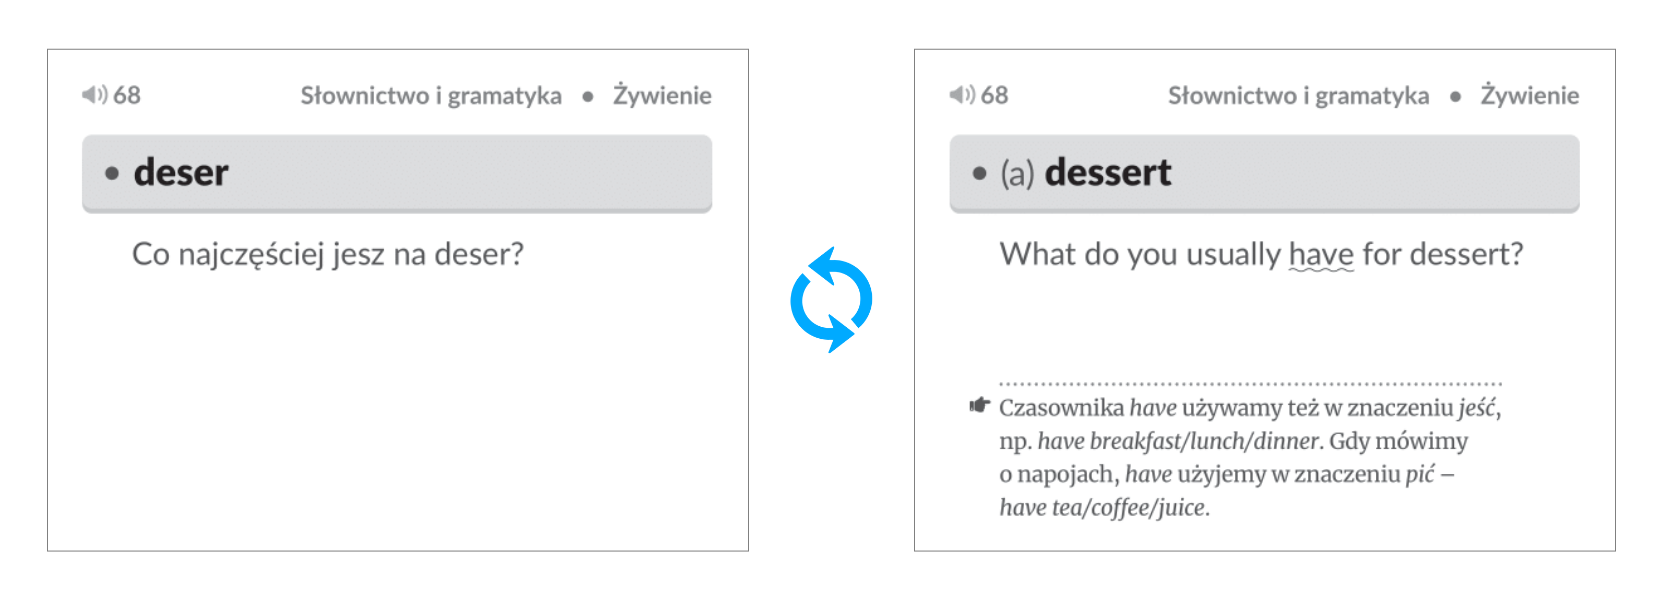
Task: Click the underlined word 'have' in the sentence
Action: coord(1321,254)
